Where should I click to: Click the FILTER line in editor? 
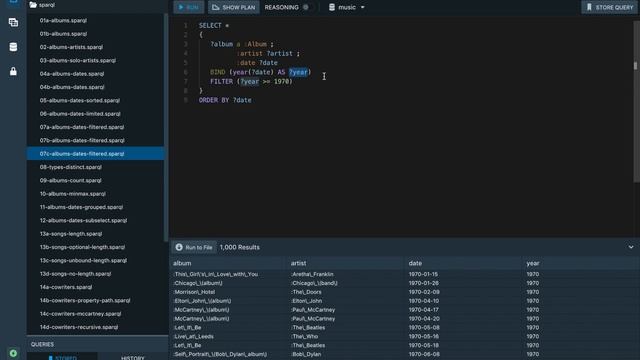pyautogui.click(x=251, y=82)
